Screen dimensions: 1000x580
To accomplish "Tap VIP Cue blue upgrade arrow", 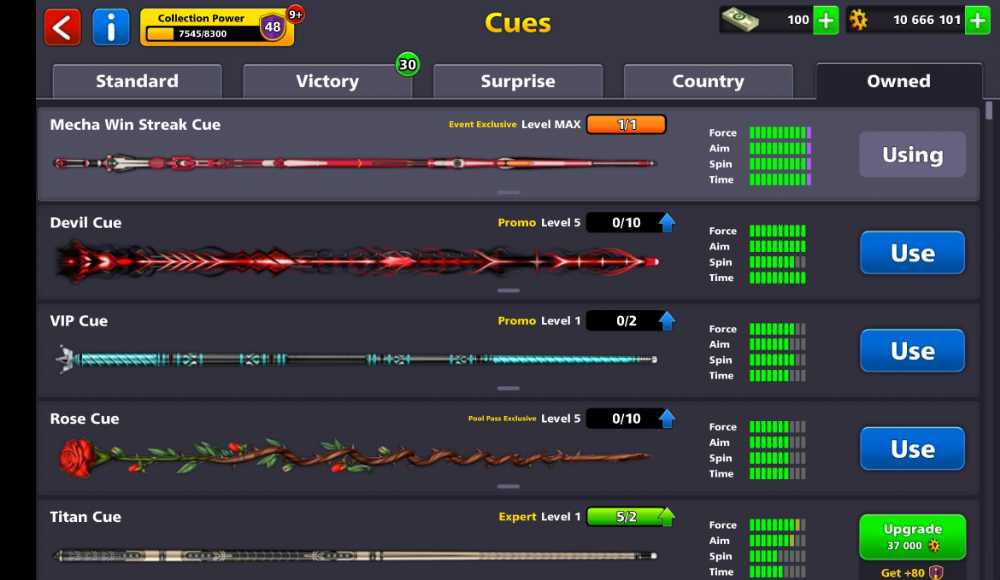I will pyautogui.click(x=667, y=321).
